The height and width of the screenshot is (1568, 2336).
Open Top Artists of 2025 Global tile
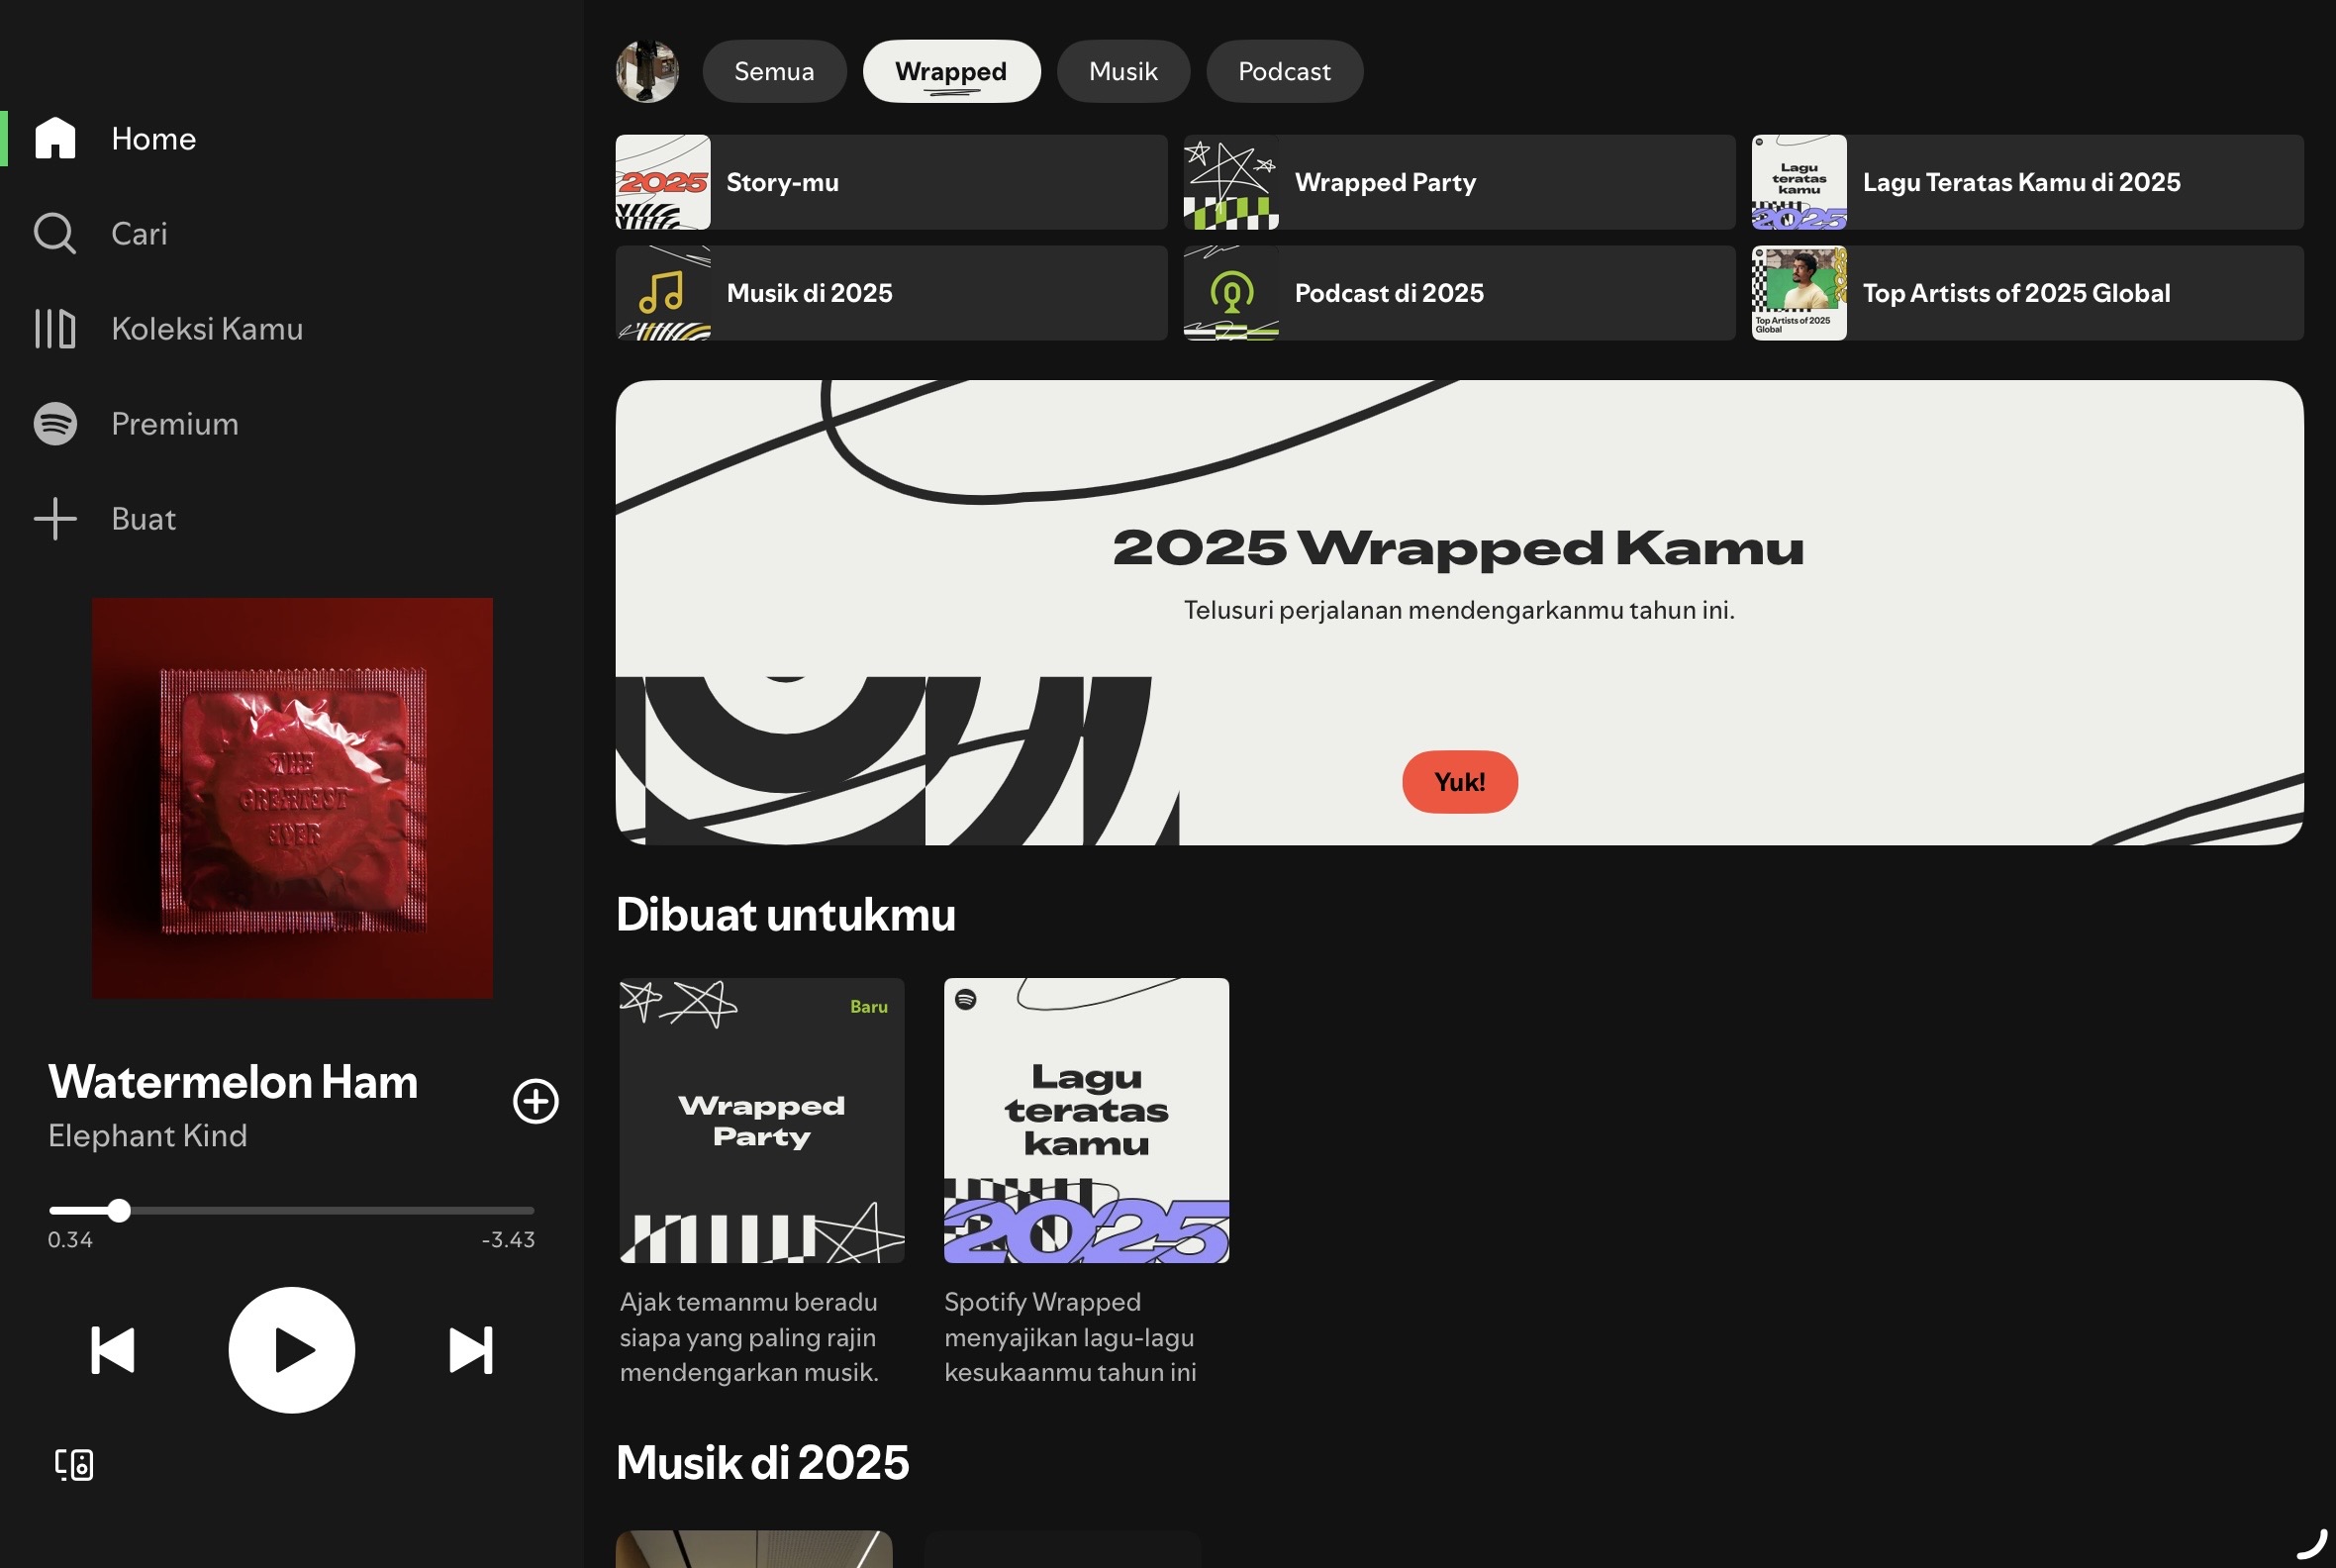2026,293
